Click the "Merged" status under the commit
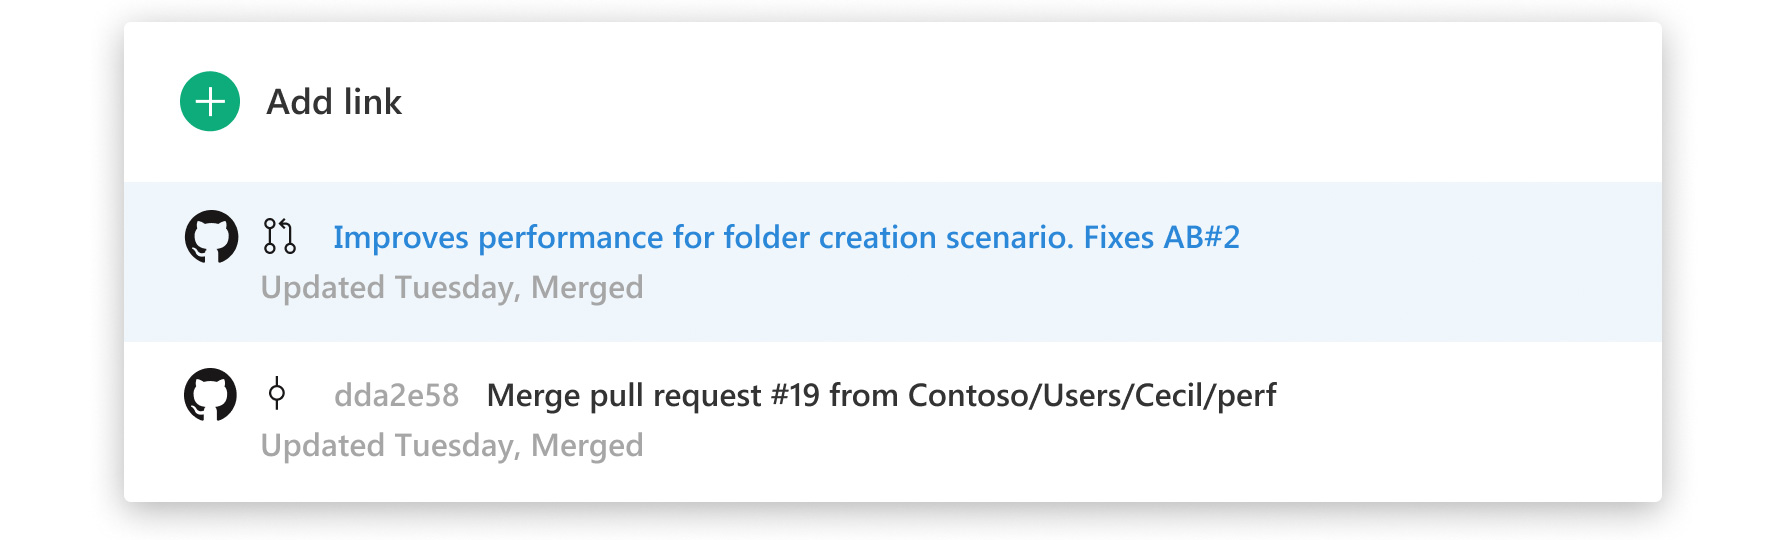The width and height of the screenshot is (1788, 540). tap(587, 446)
